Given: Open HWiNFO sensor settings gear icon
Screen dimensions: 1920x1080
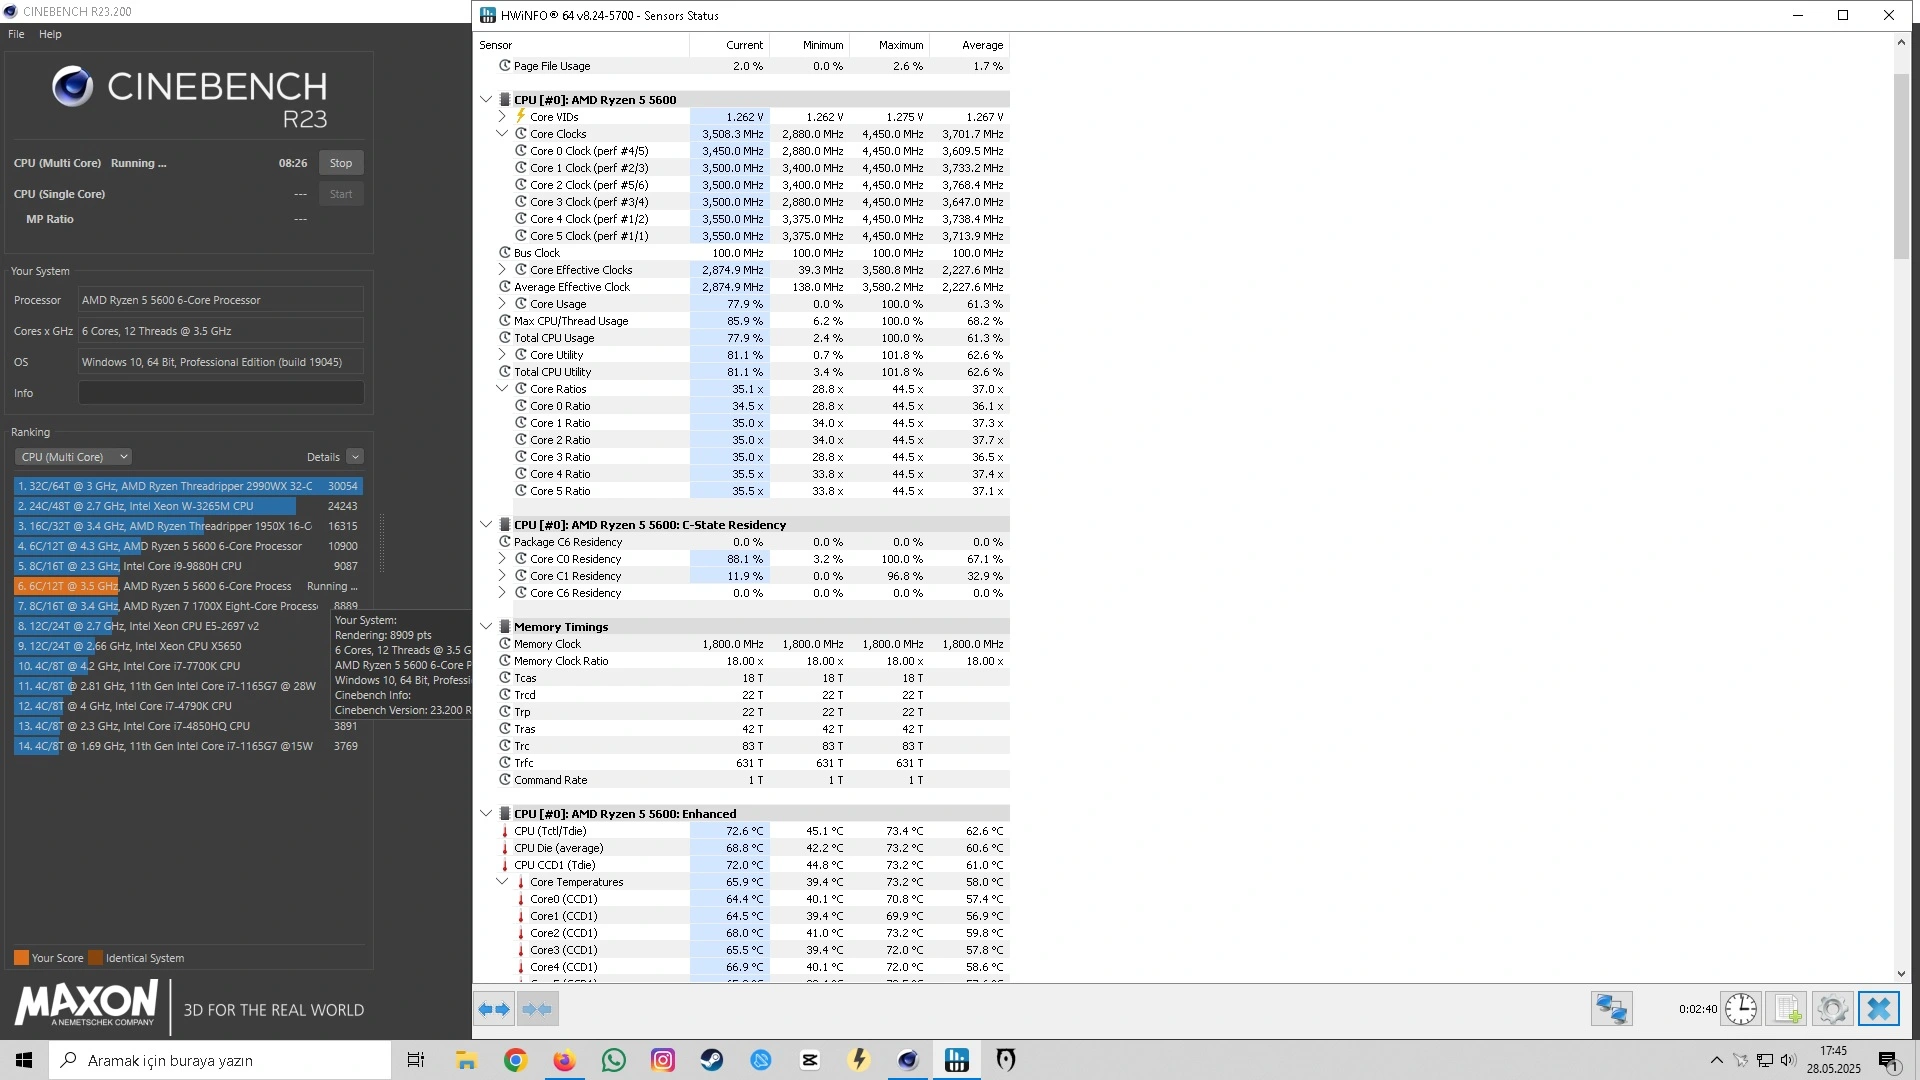Looking at the screenshot, I should click(1832, 1009).
